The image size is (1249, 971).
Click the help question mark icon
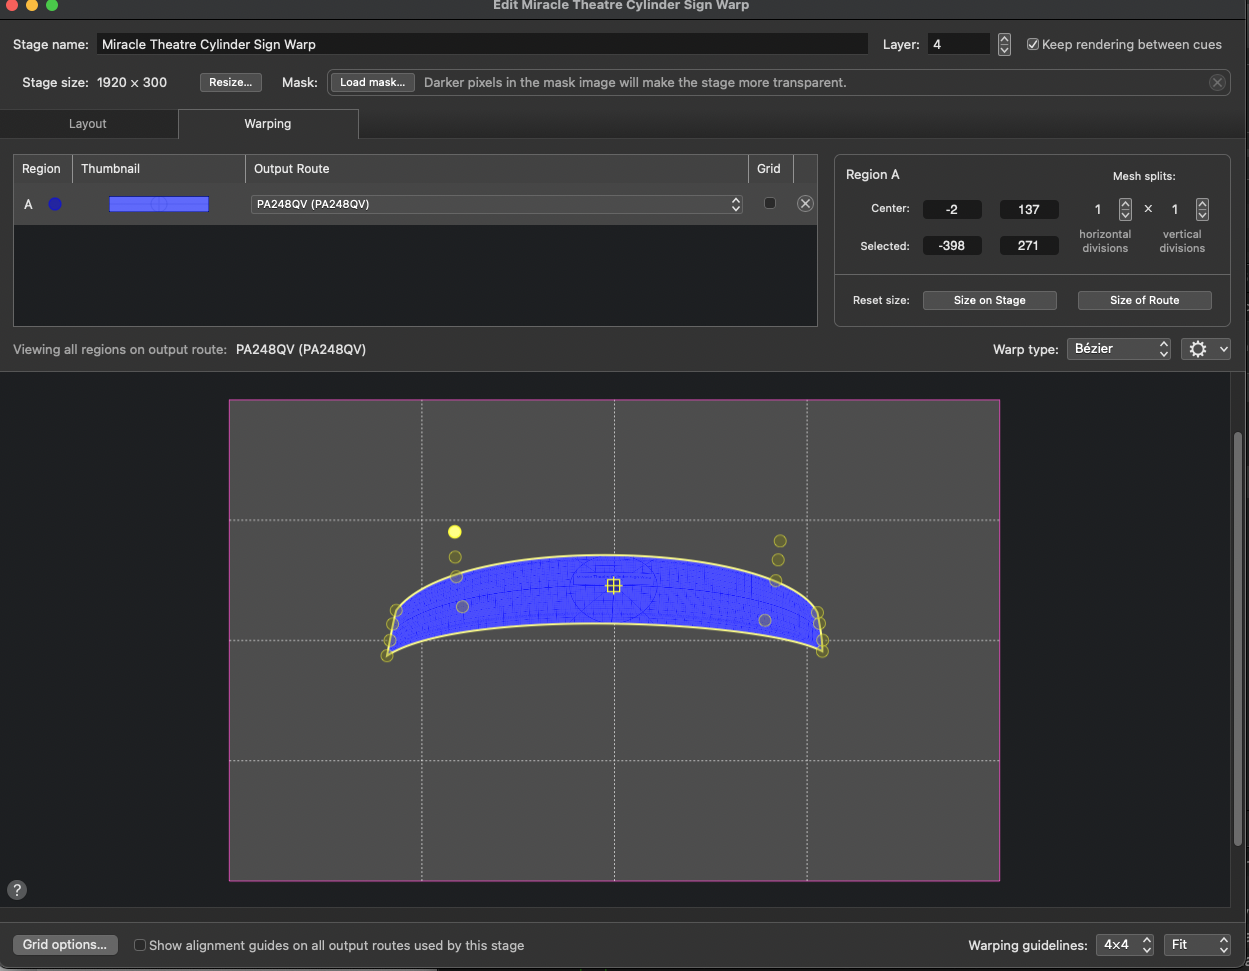(16, 889)
